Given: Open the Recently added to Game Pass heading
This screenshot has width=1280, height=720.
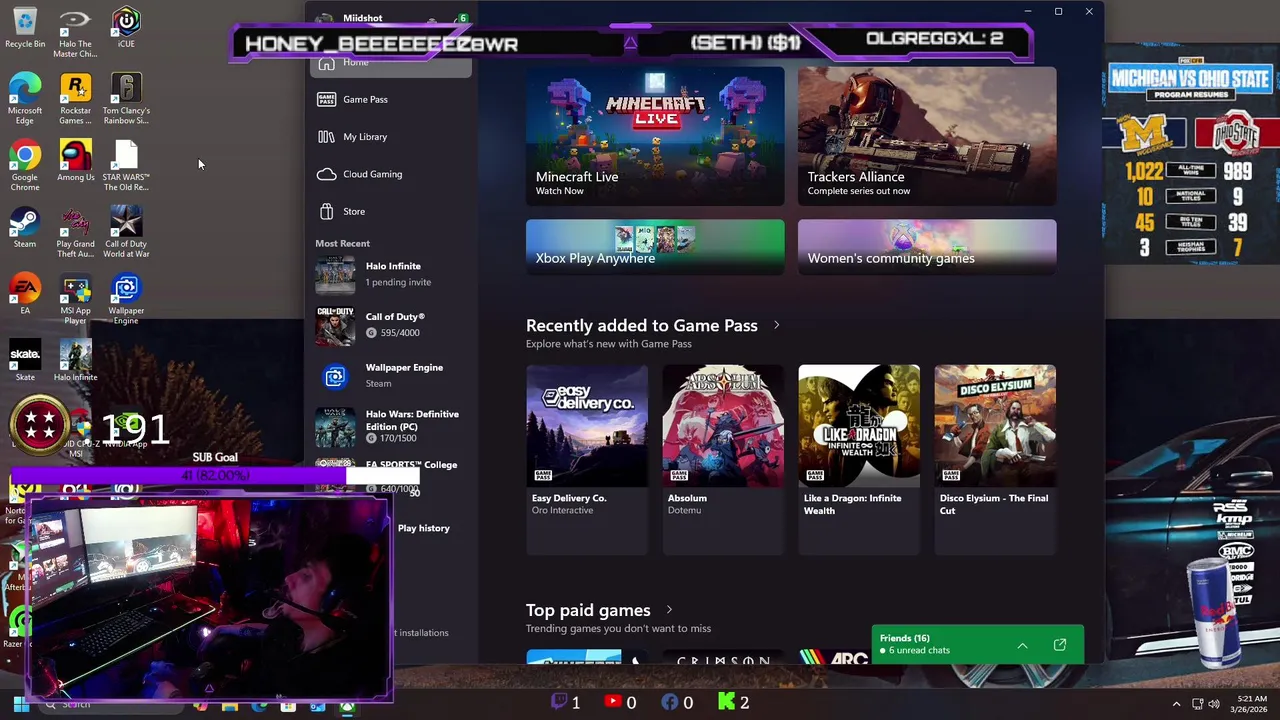Looking at the screenshot, I should click(x=641, y=325).
